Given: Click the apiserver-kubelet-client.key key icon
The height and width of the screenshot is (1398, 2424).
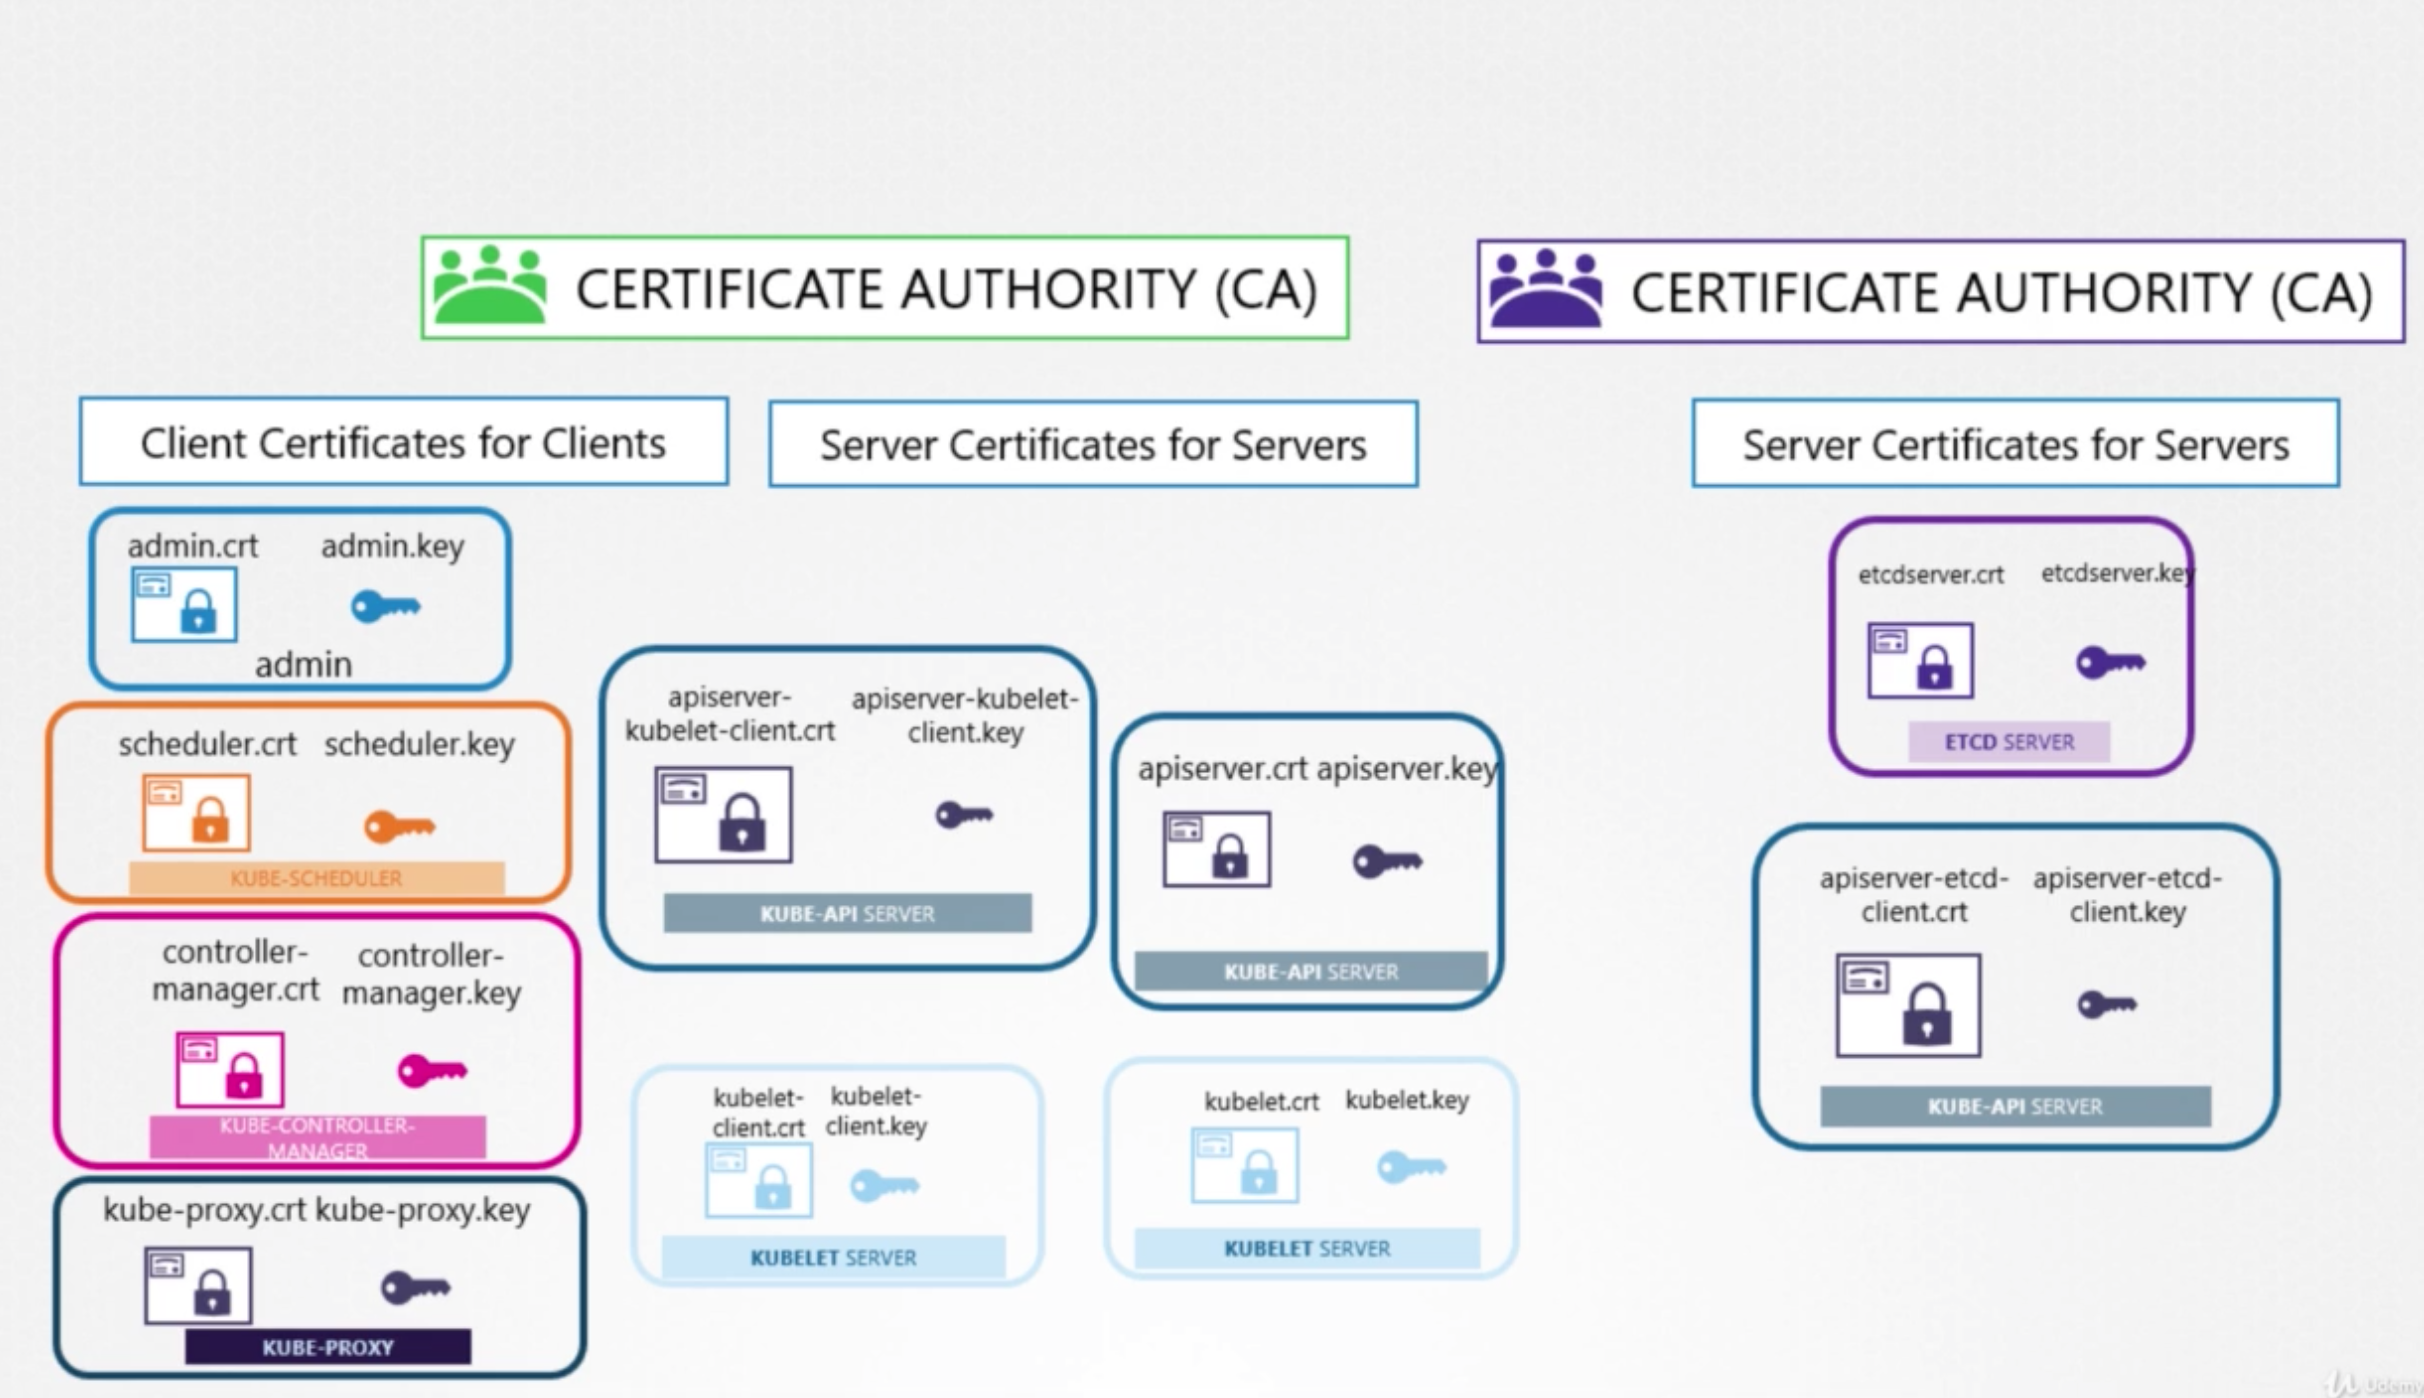Looking at the screenshot, I should (x=964, y=815).
